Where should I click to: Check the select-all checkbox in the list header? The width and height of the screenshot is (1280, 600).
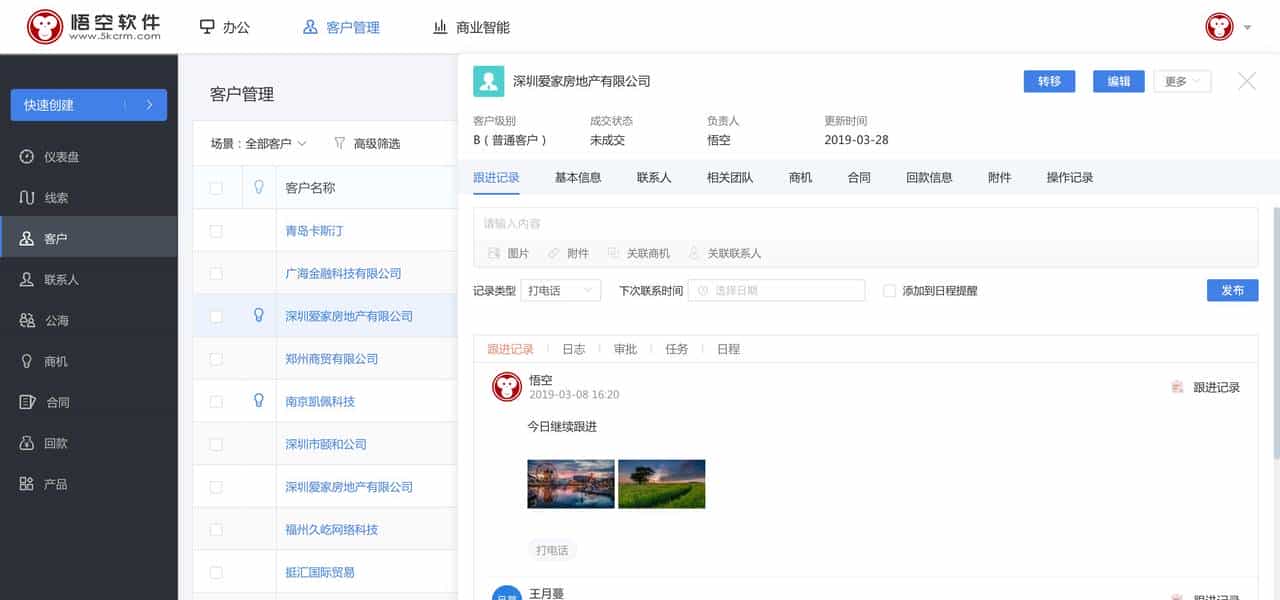[x=216, y=187]
